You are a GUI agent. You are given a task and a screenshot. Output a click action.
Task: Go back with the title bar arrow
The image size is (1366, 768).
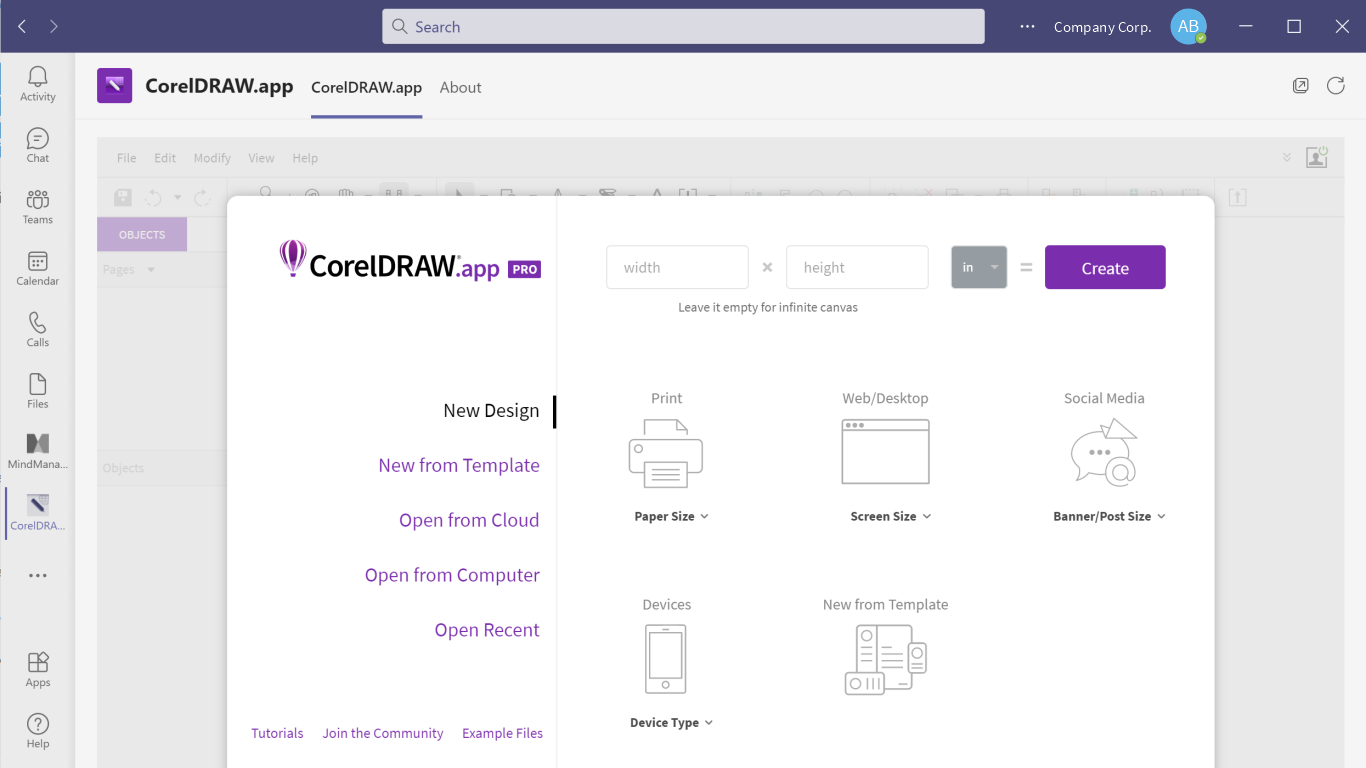pos(22,27)
